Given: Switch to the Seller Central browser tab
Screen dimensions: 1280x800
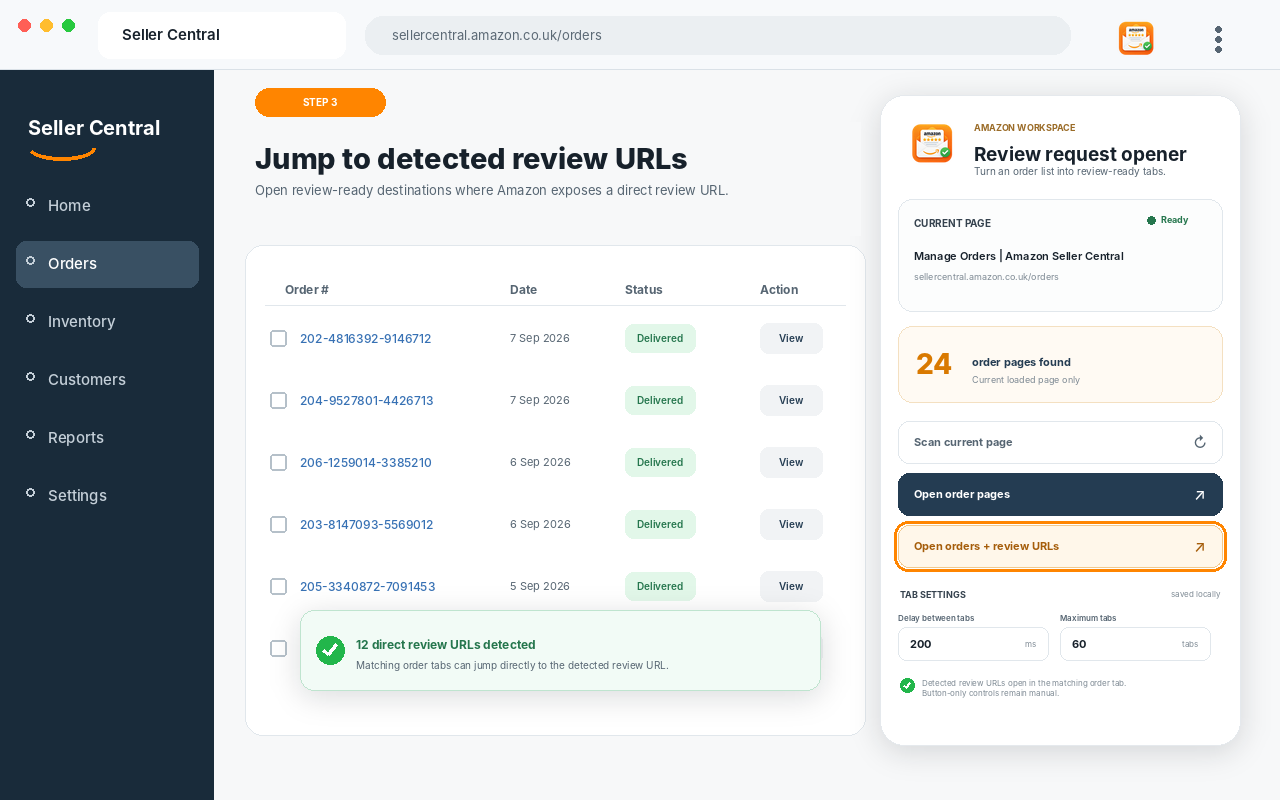Looking at the screenshot, I should [x=222, y=35].
